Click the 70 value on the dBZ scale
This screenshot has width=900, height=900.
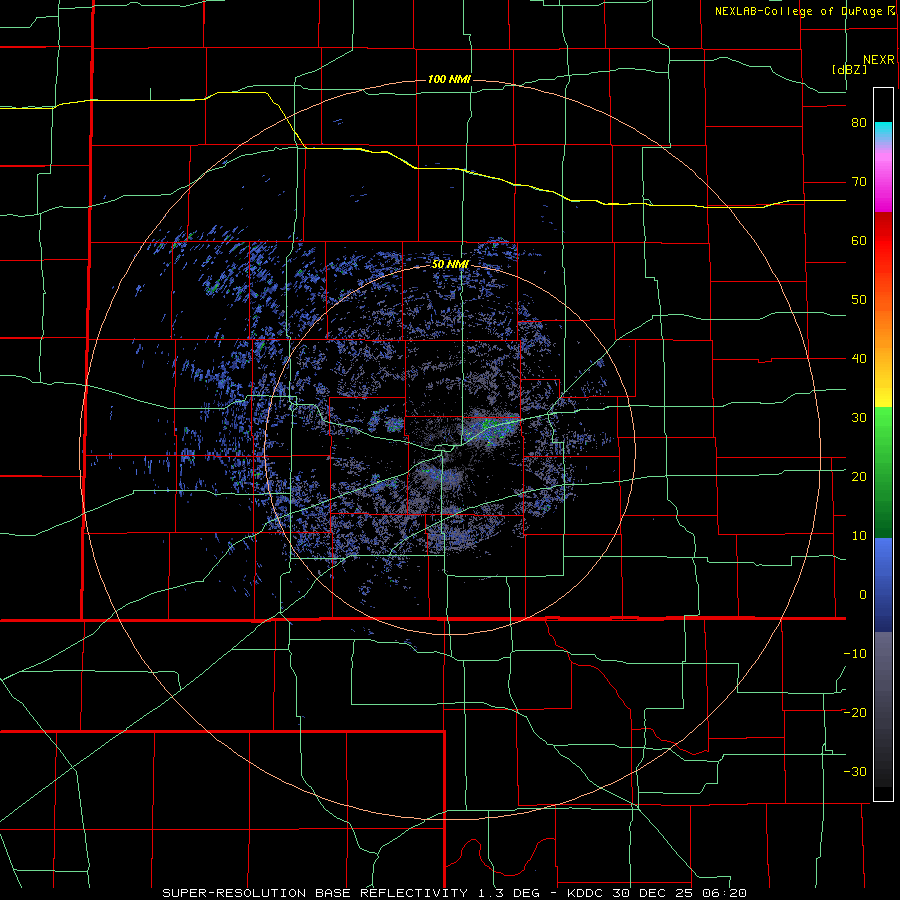(x=859, y=182)
